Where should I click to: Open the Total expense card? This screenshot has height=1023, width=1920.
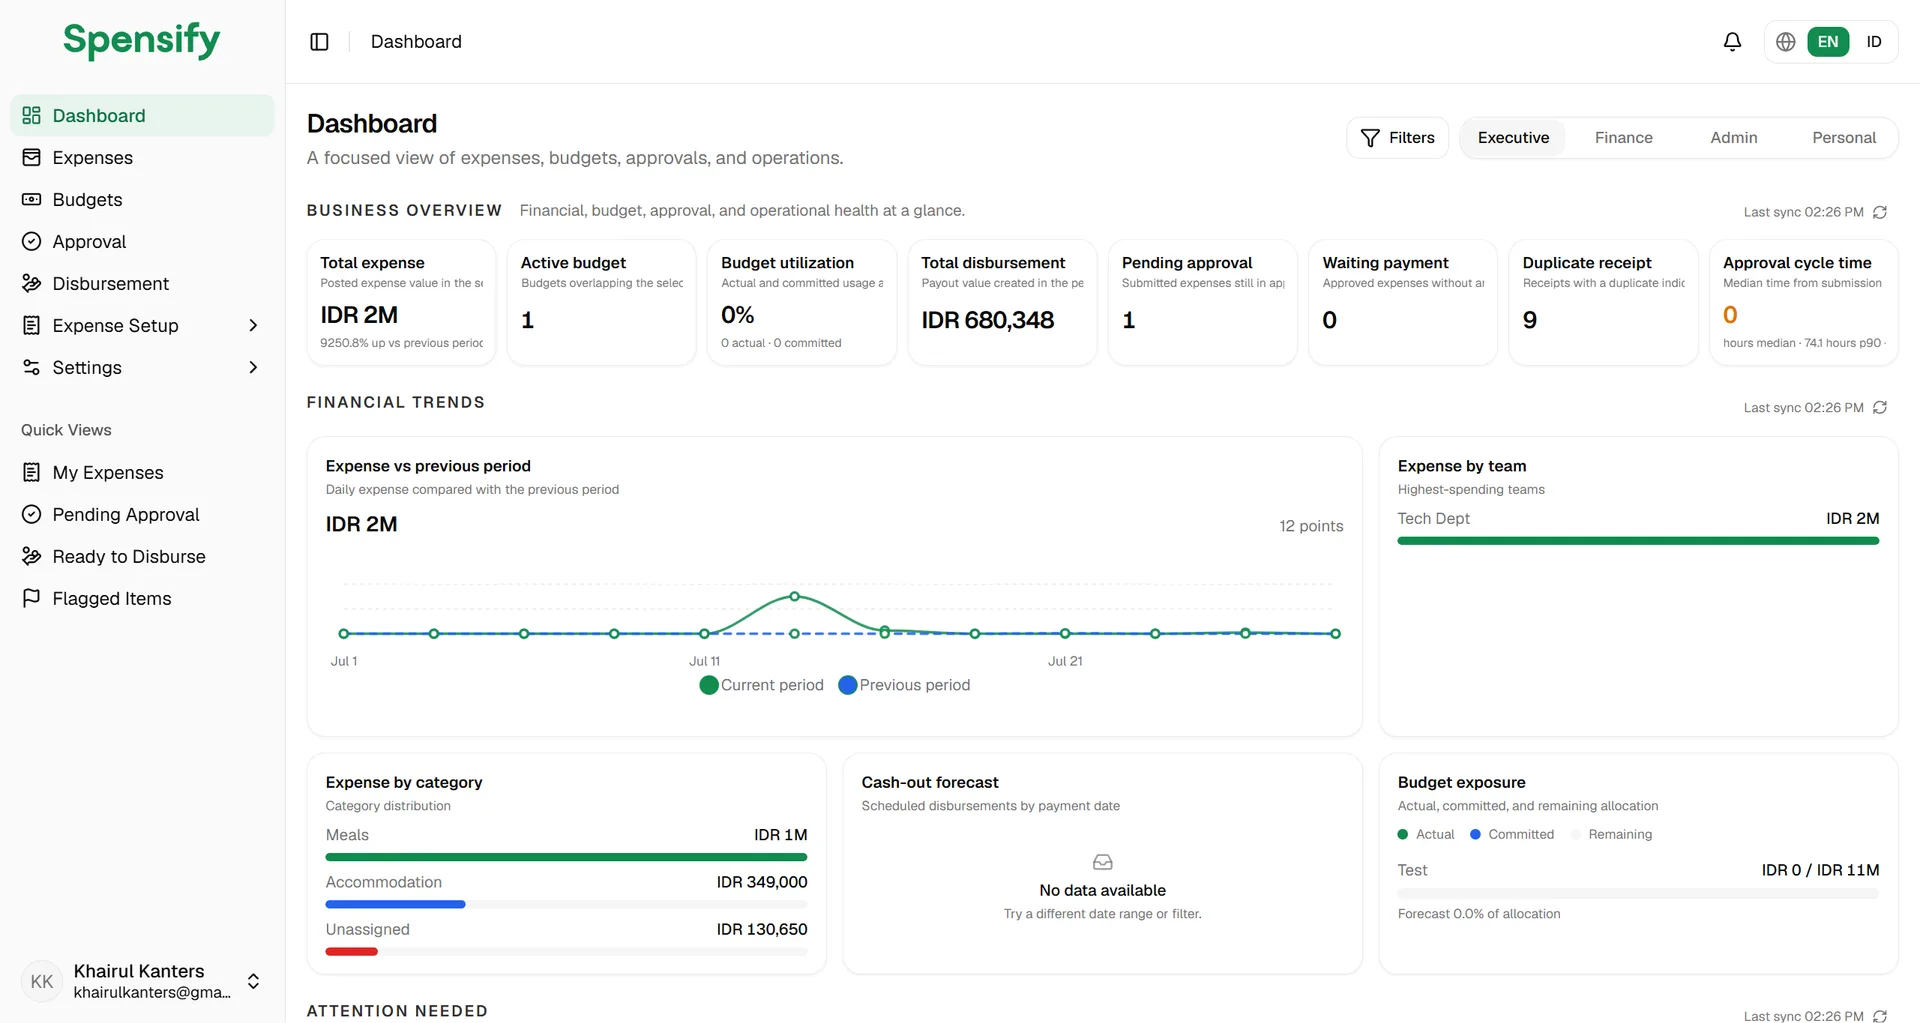(401, 302)
